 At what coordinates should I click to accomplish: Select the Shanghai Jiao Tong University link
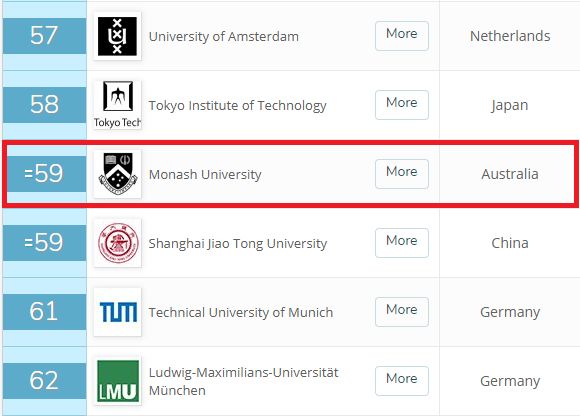pos(238,244)
